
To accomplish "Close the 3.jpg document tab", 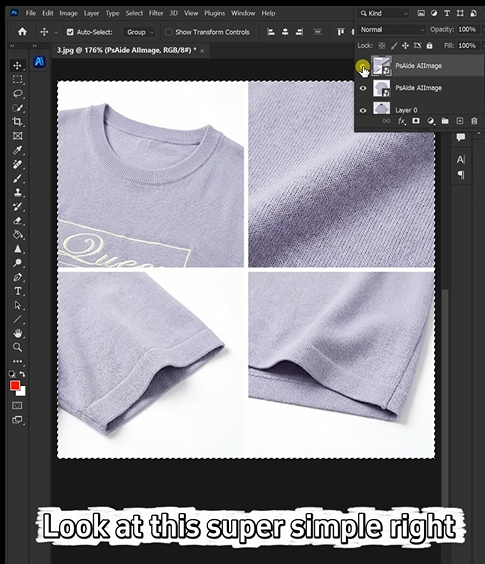I will pyautogui.click(x=202, y=51).
